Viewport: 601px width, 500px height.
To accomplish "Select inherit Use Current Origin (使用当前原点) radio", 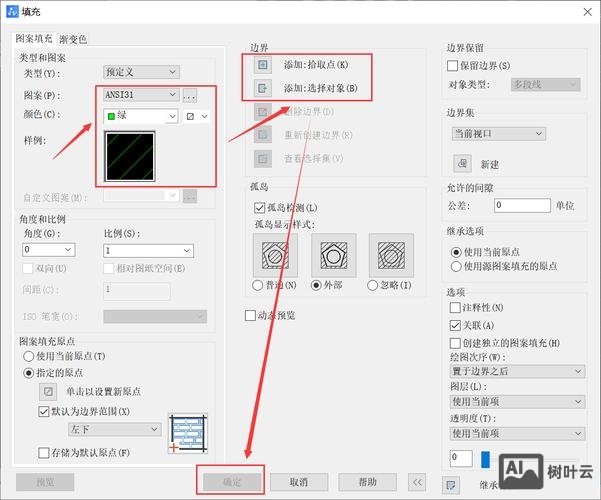I will (x=456, y=252).
